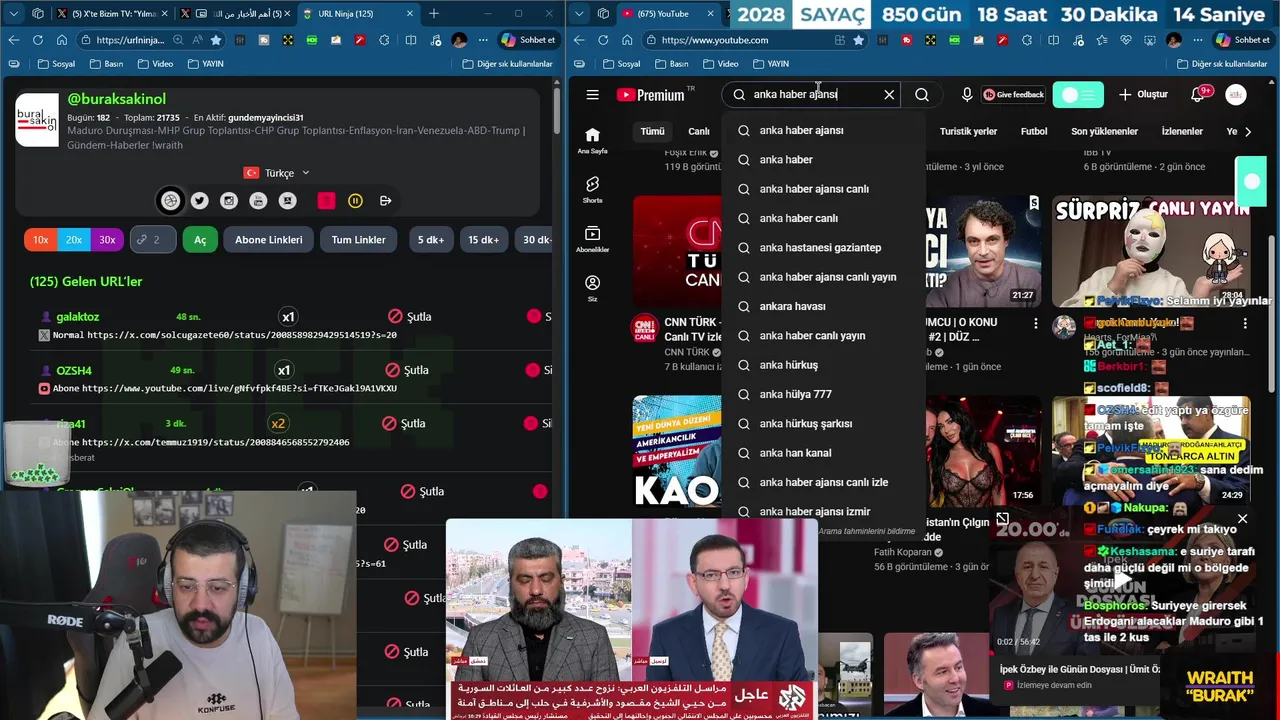This screenshot has width=1280, height=720.
Task: Click the Tum Linkler button
Action: (358, 240)
